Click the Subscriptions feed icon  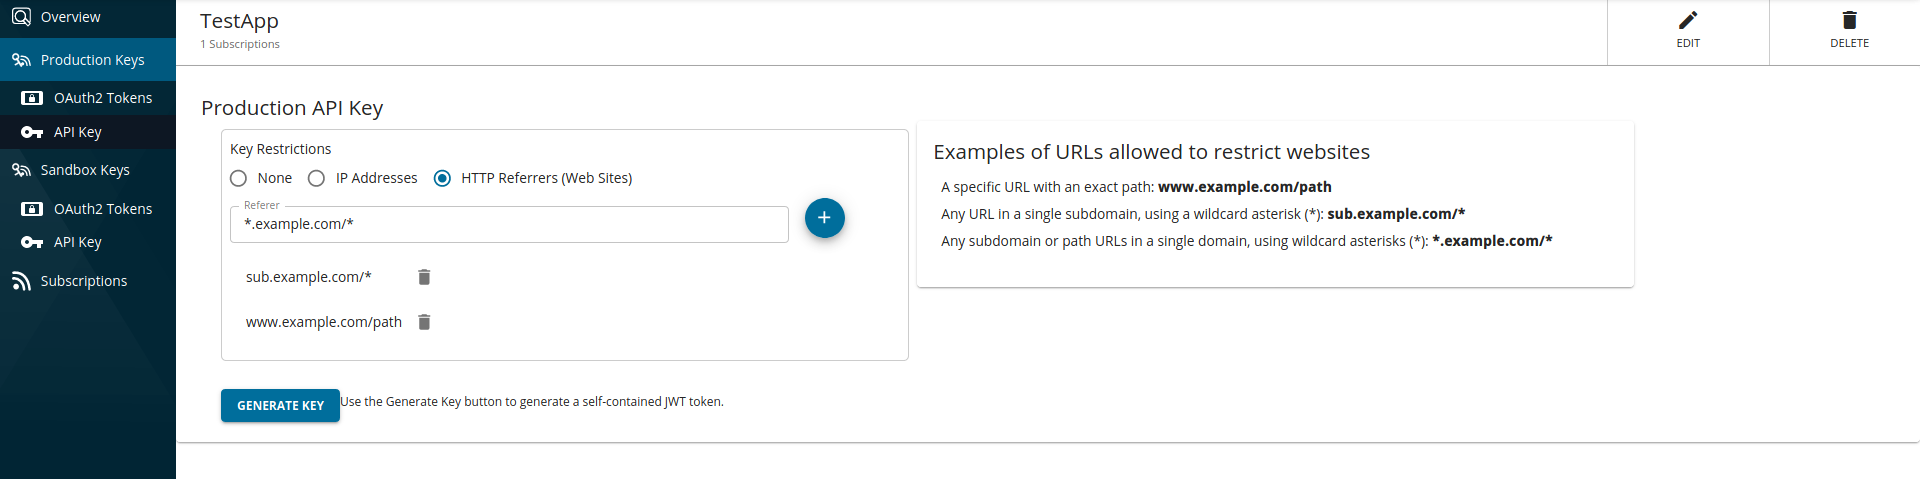(x=21, y=281)
